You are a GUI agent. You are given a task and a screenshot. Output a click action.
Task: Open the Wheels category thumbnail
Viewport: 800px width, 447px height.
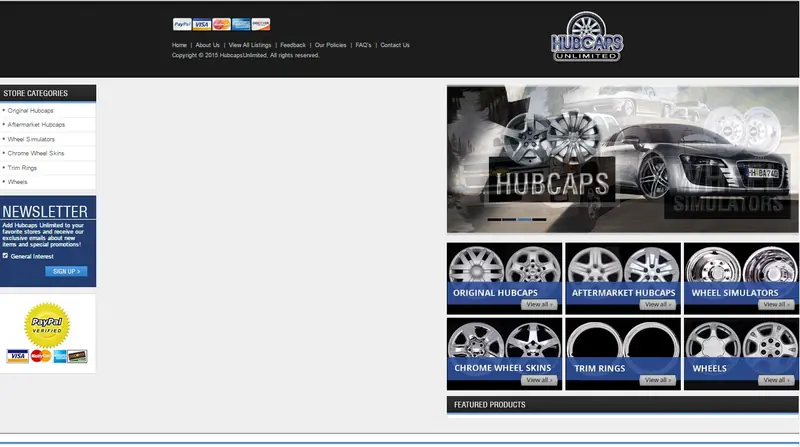point(741,354)
